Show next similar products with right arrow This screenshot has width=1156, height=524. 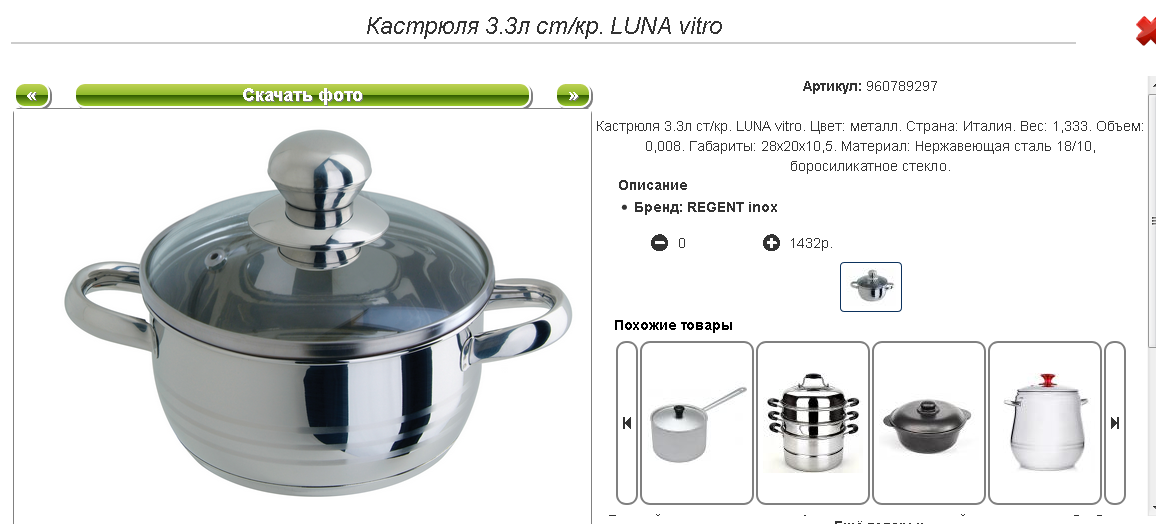[x=1115, y=423]
